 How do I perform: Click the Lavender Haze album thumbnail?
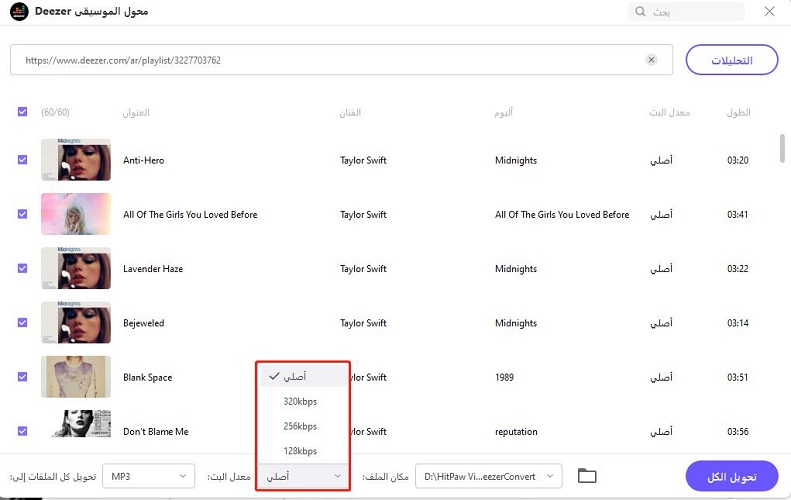click(76, 268)
